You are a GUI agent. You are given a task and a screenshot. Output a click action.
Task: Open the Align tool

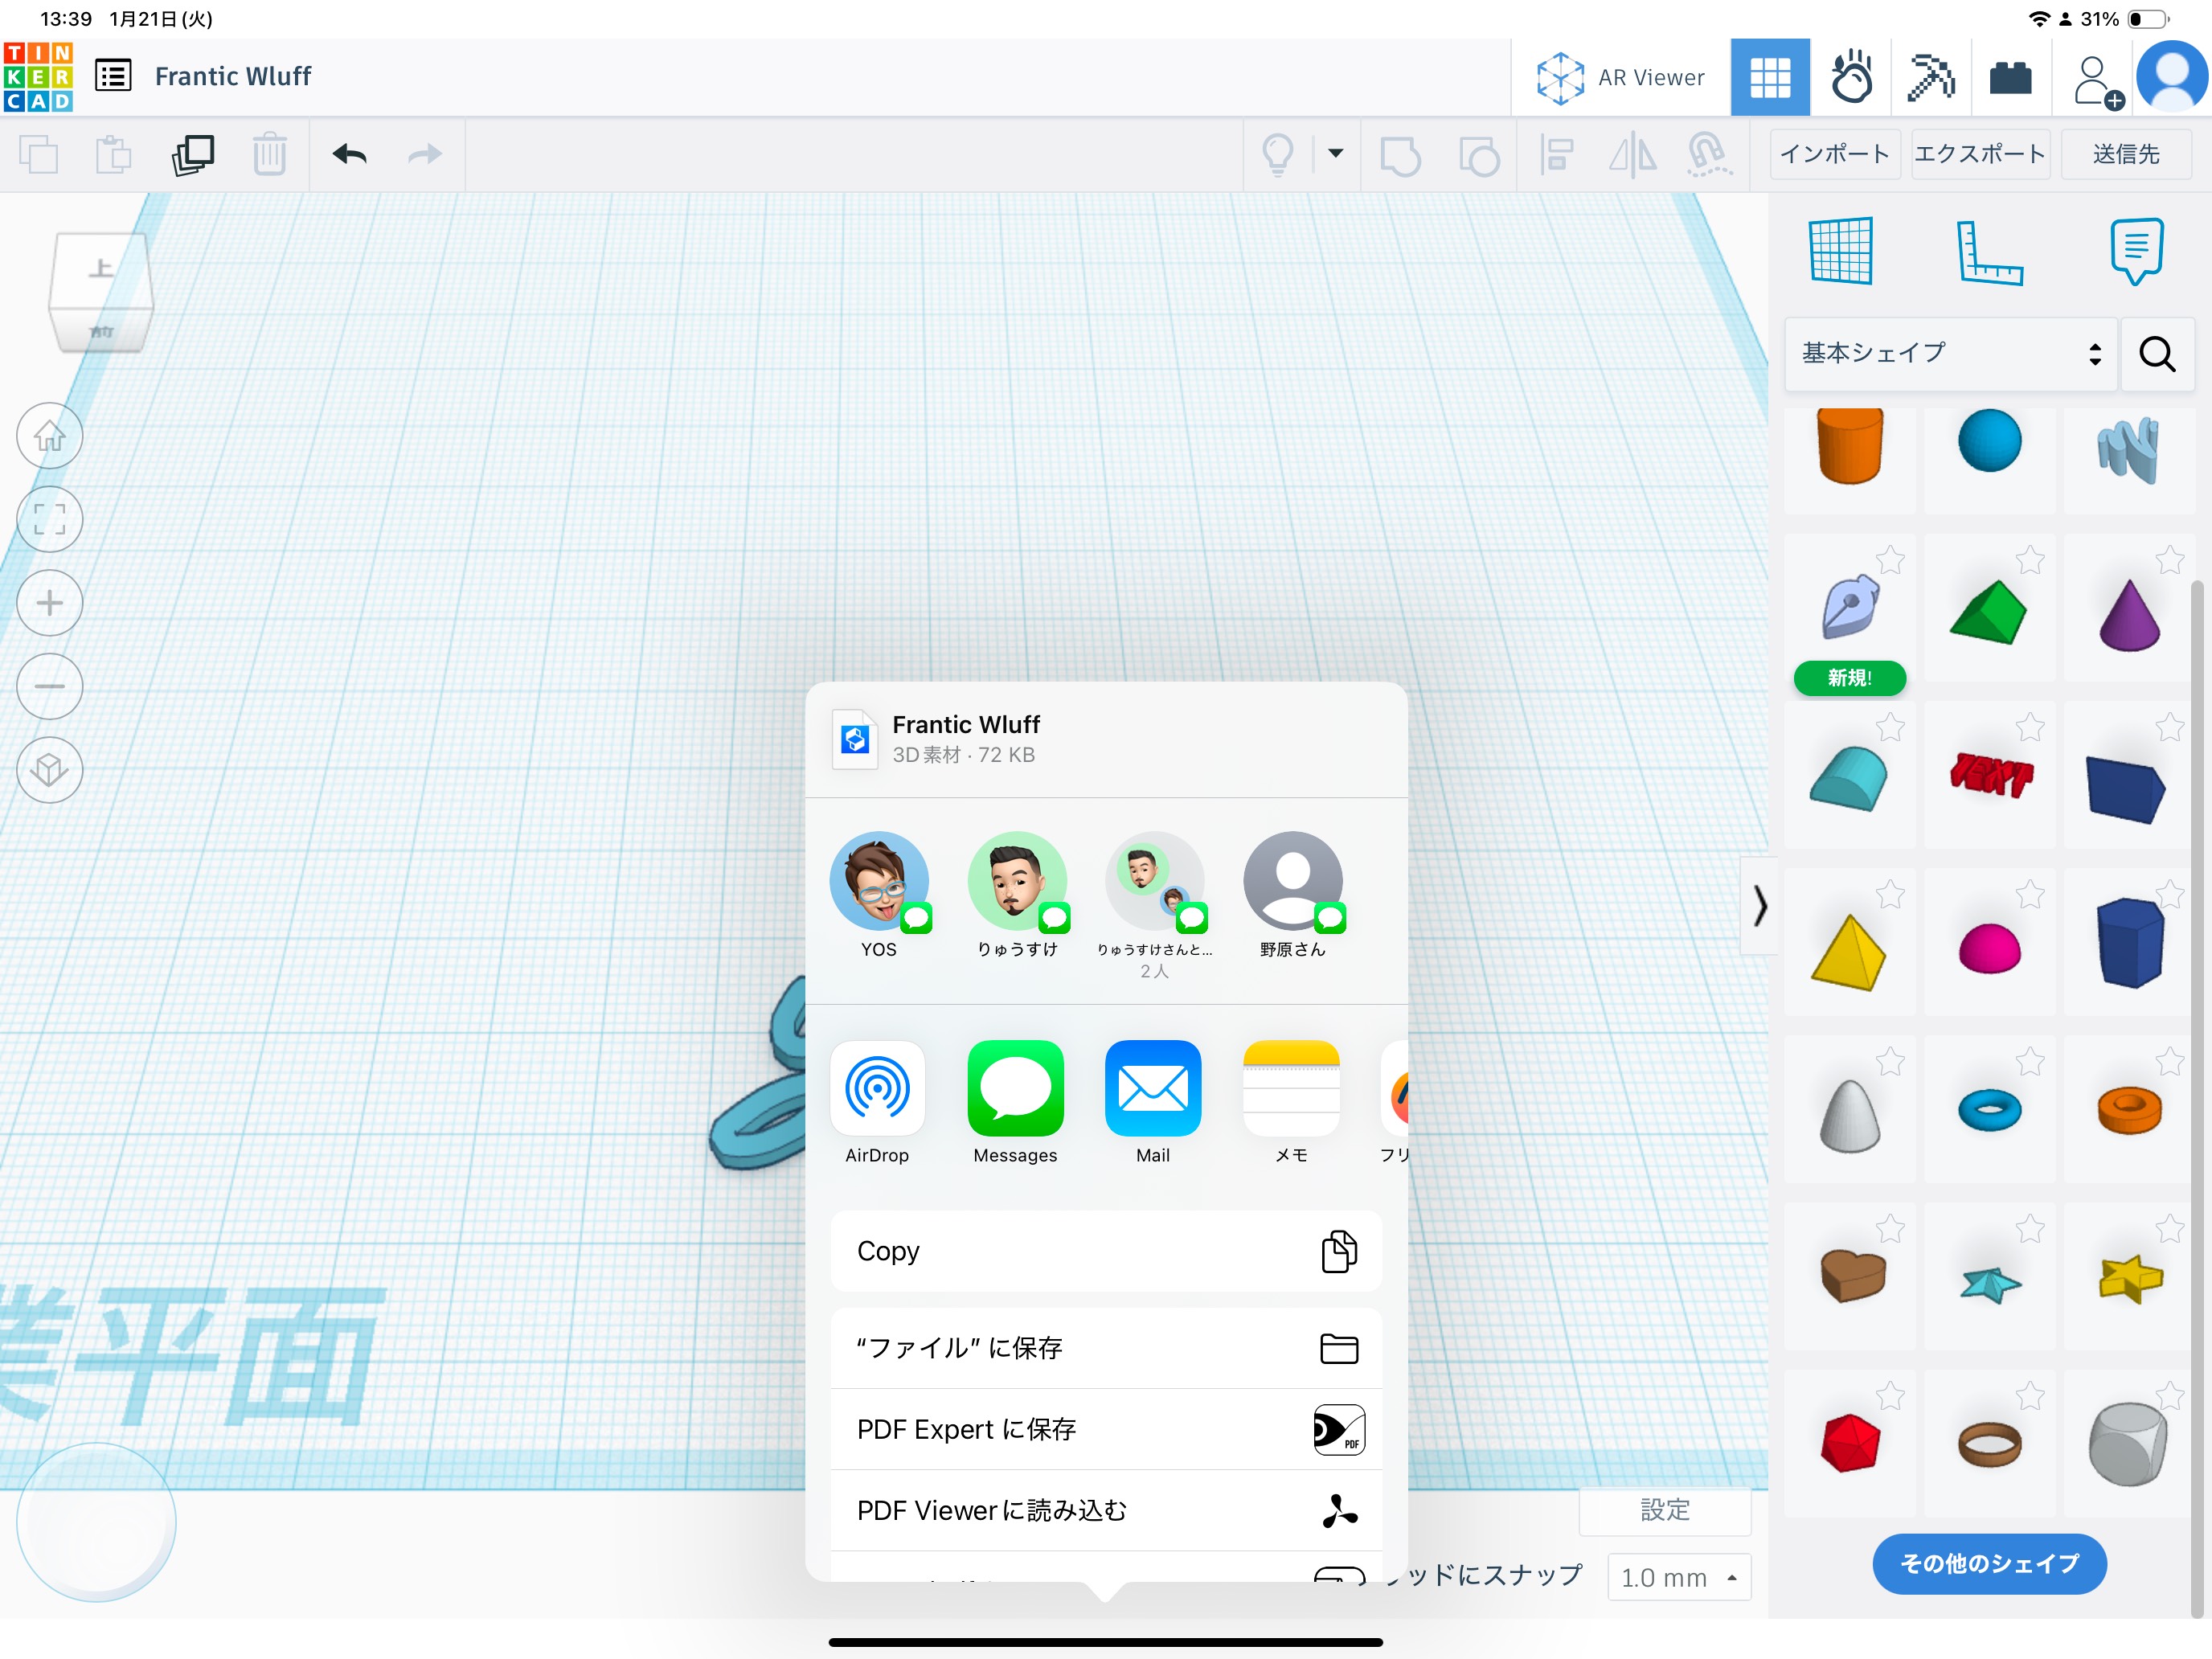tap(1556, 154)
